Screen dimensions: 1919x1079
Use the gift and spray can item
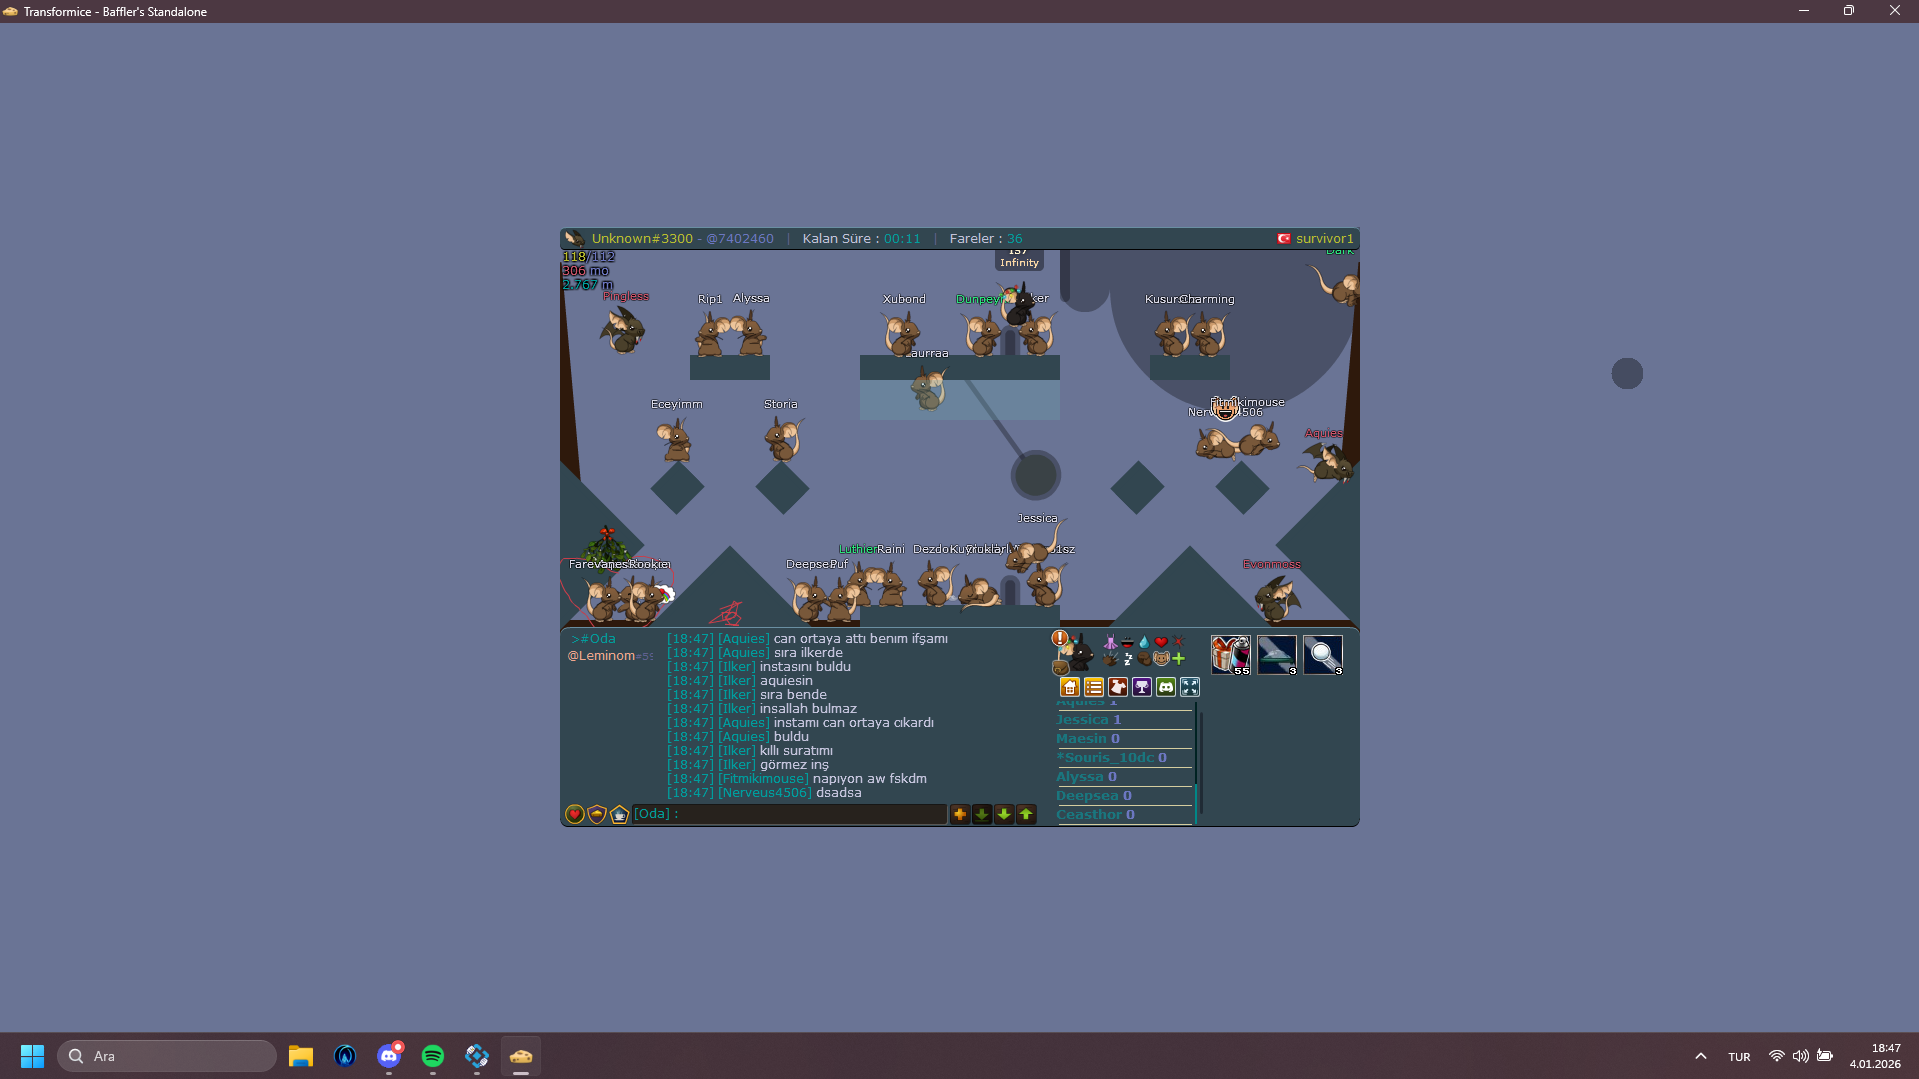click(x=1231, y=655)
